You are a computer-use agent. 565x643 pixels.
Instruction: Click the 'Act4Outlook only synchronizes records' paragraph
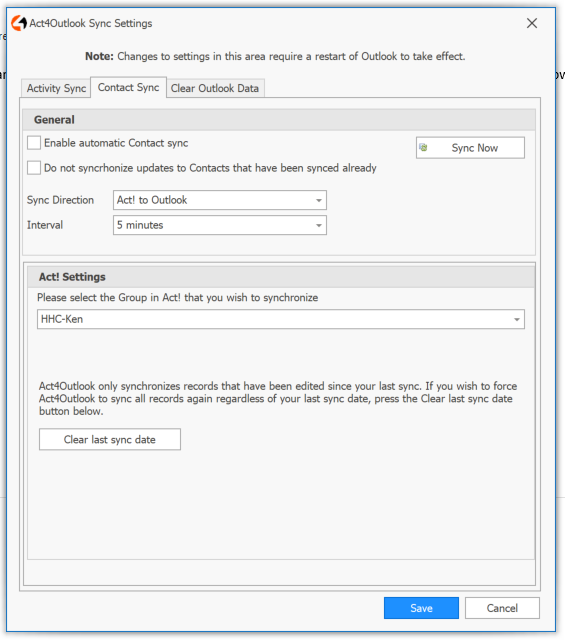(278, 399)
